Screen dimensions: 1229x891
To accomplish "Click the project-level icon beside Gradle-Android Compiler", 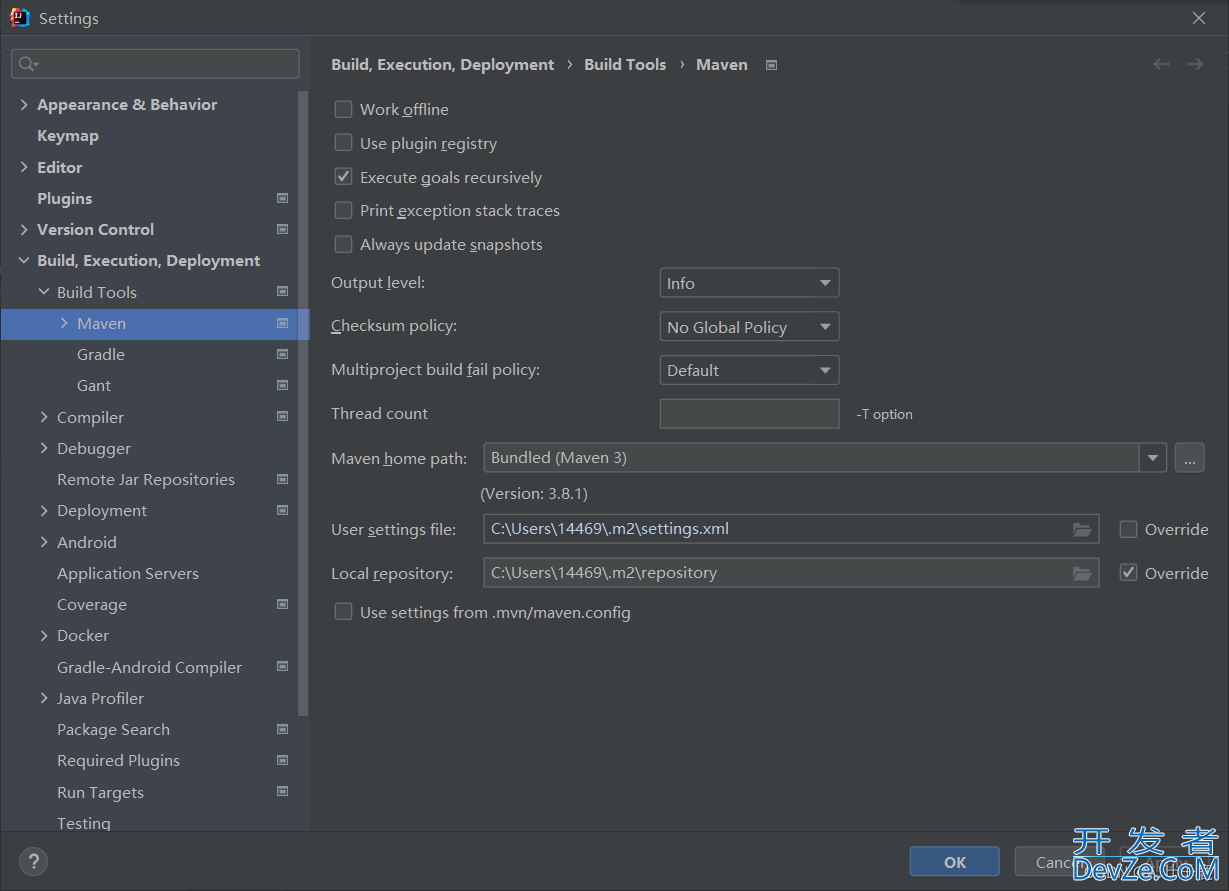I will 282,667.
